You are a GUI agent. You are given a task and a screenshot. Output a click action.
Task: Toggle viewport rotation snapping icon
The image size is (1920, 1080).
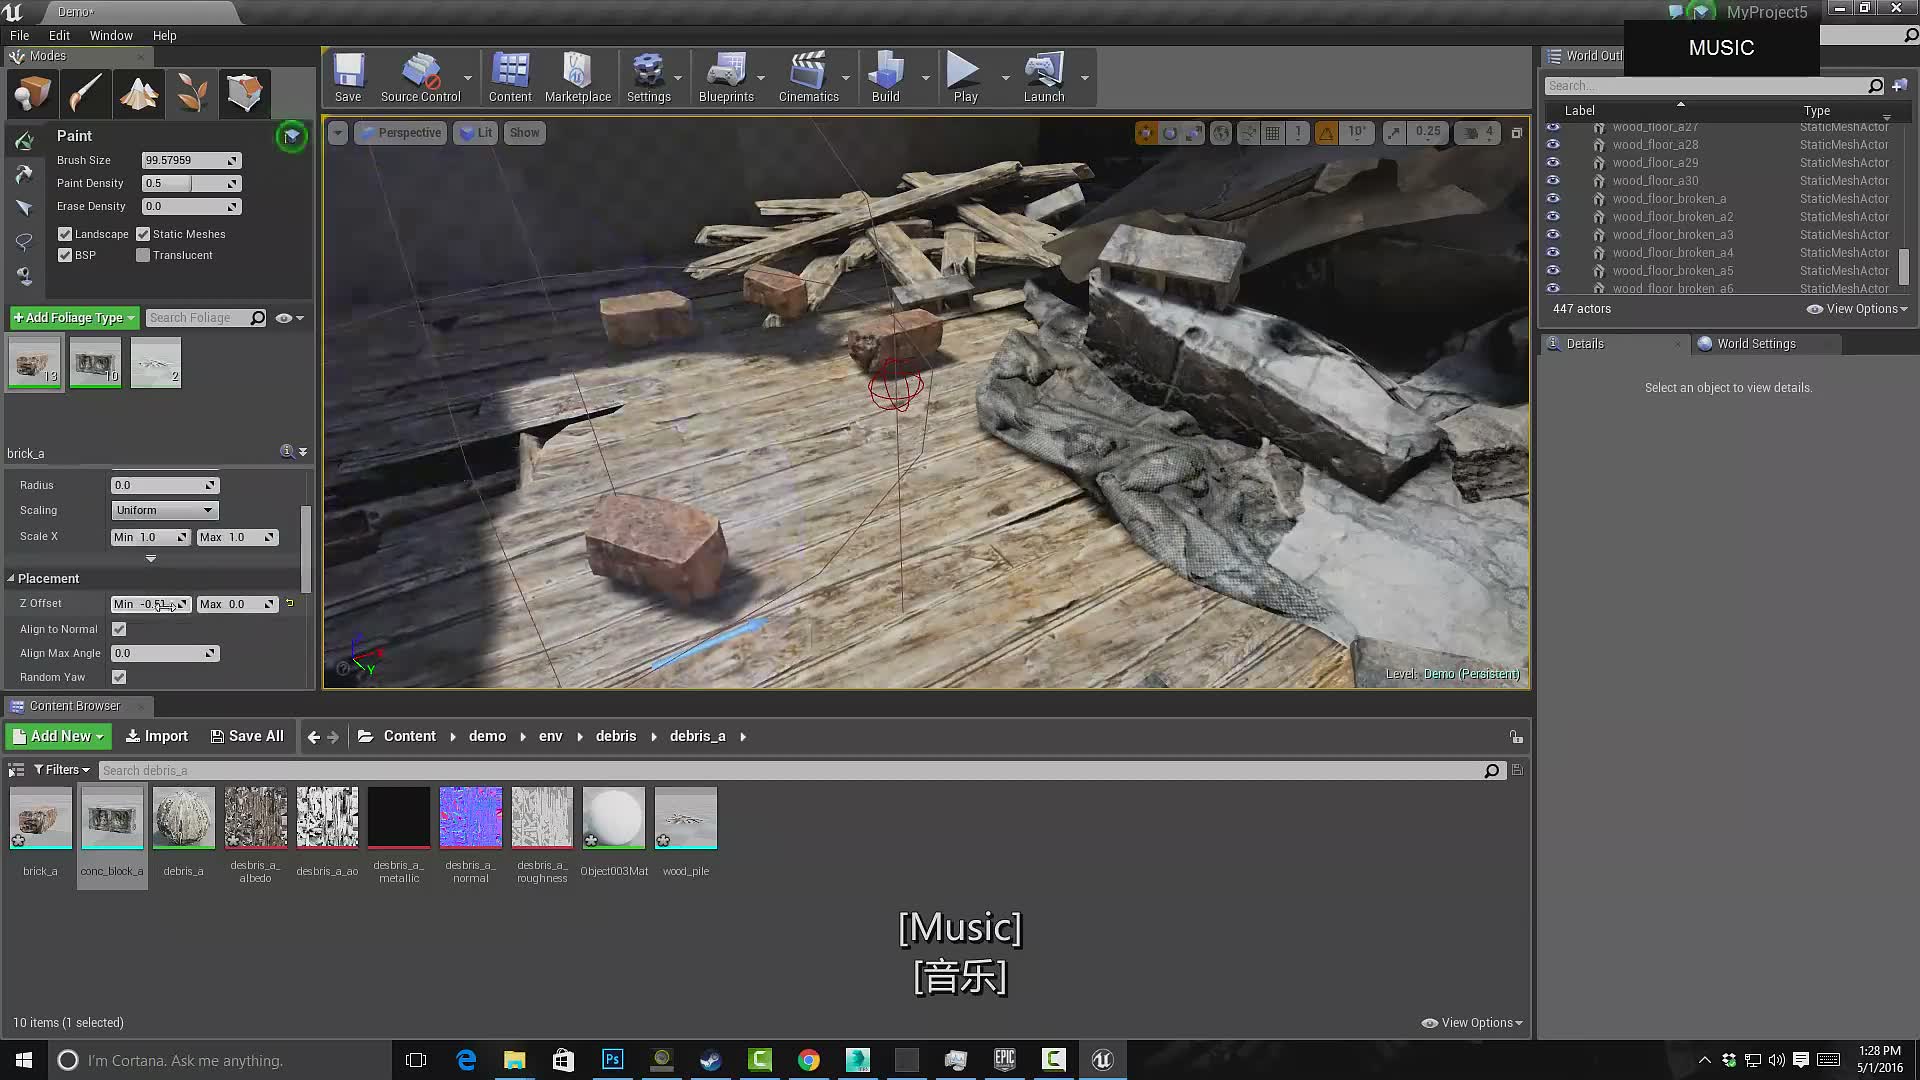pyautogui.click(x=1326, y=132)
